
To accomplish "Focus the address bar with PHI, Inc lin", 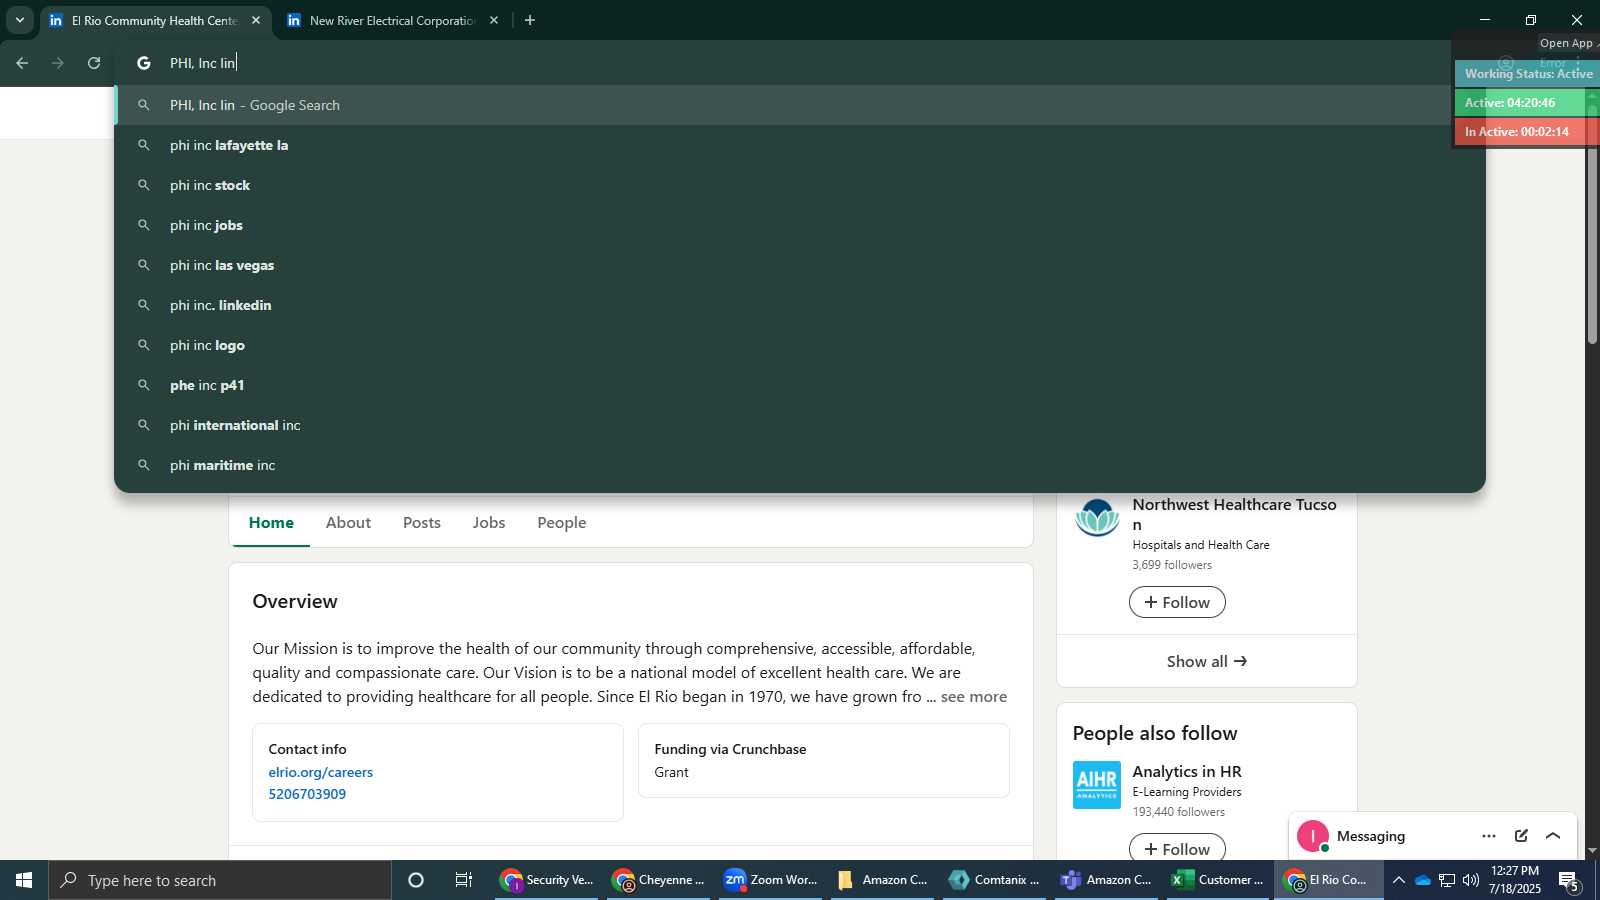I will [x=800, y=63].
